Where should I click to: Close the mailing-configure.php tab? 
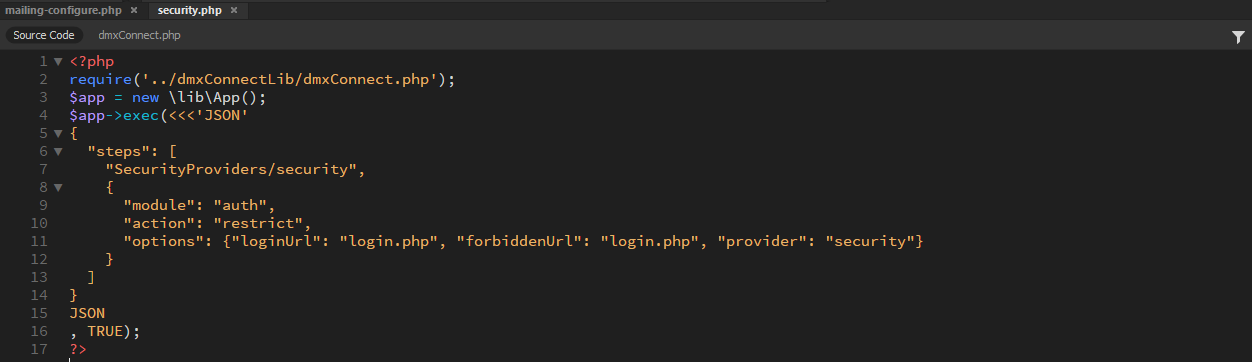[134, 10]
